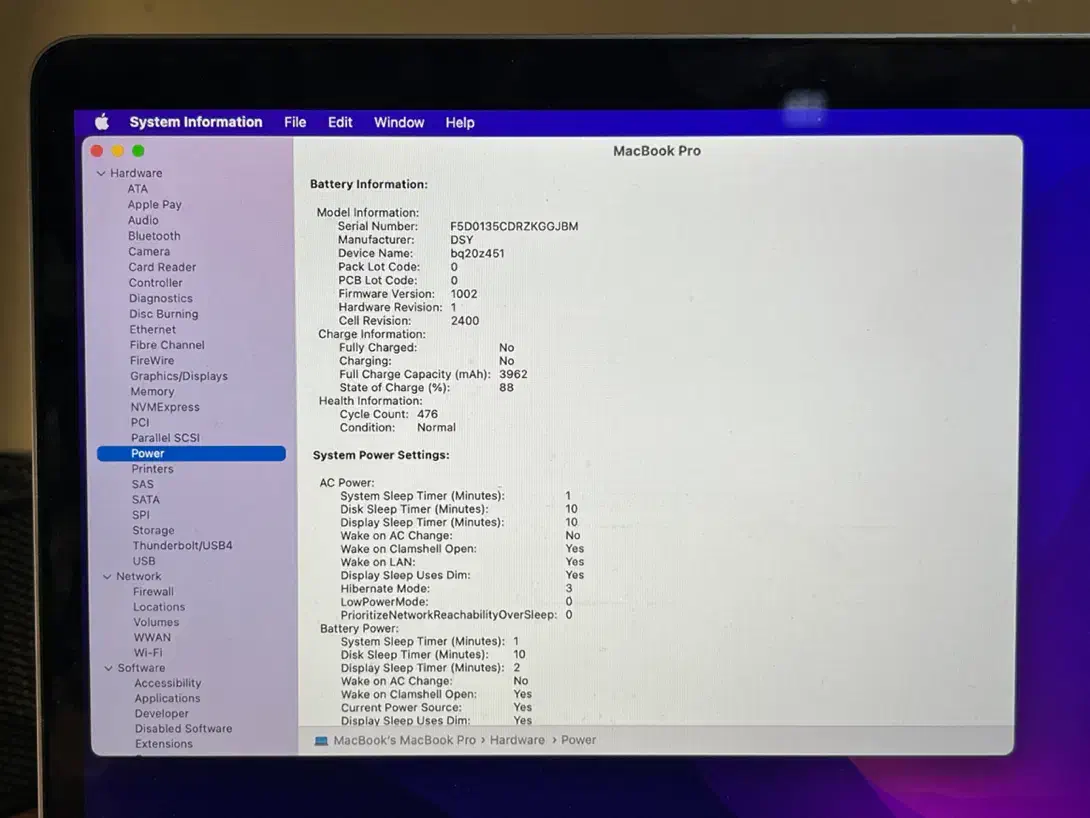Select Storage in the hardware list

[153, 531]
